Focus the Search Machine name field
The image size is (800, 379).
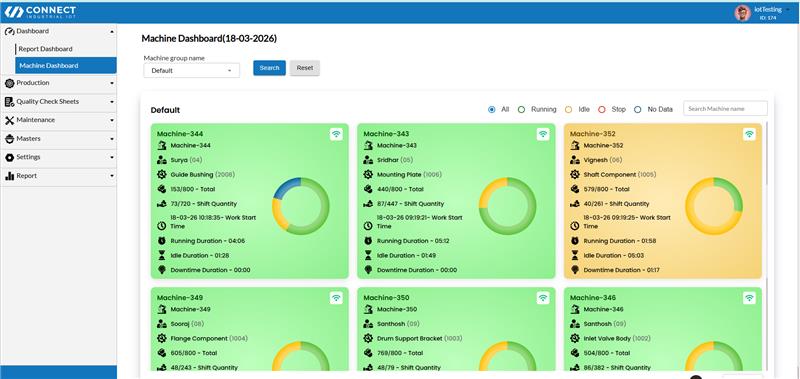tap(725, 109)
